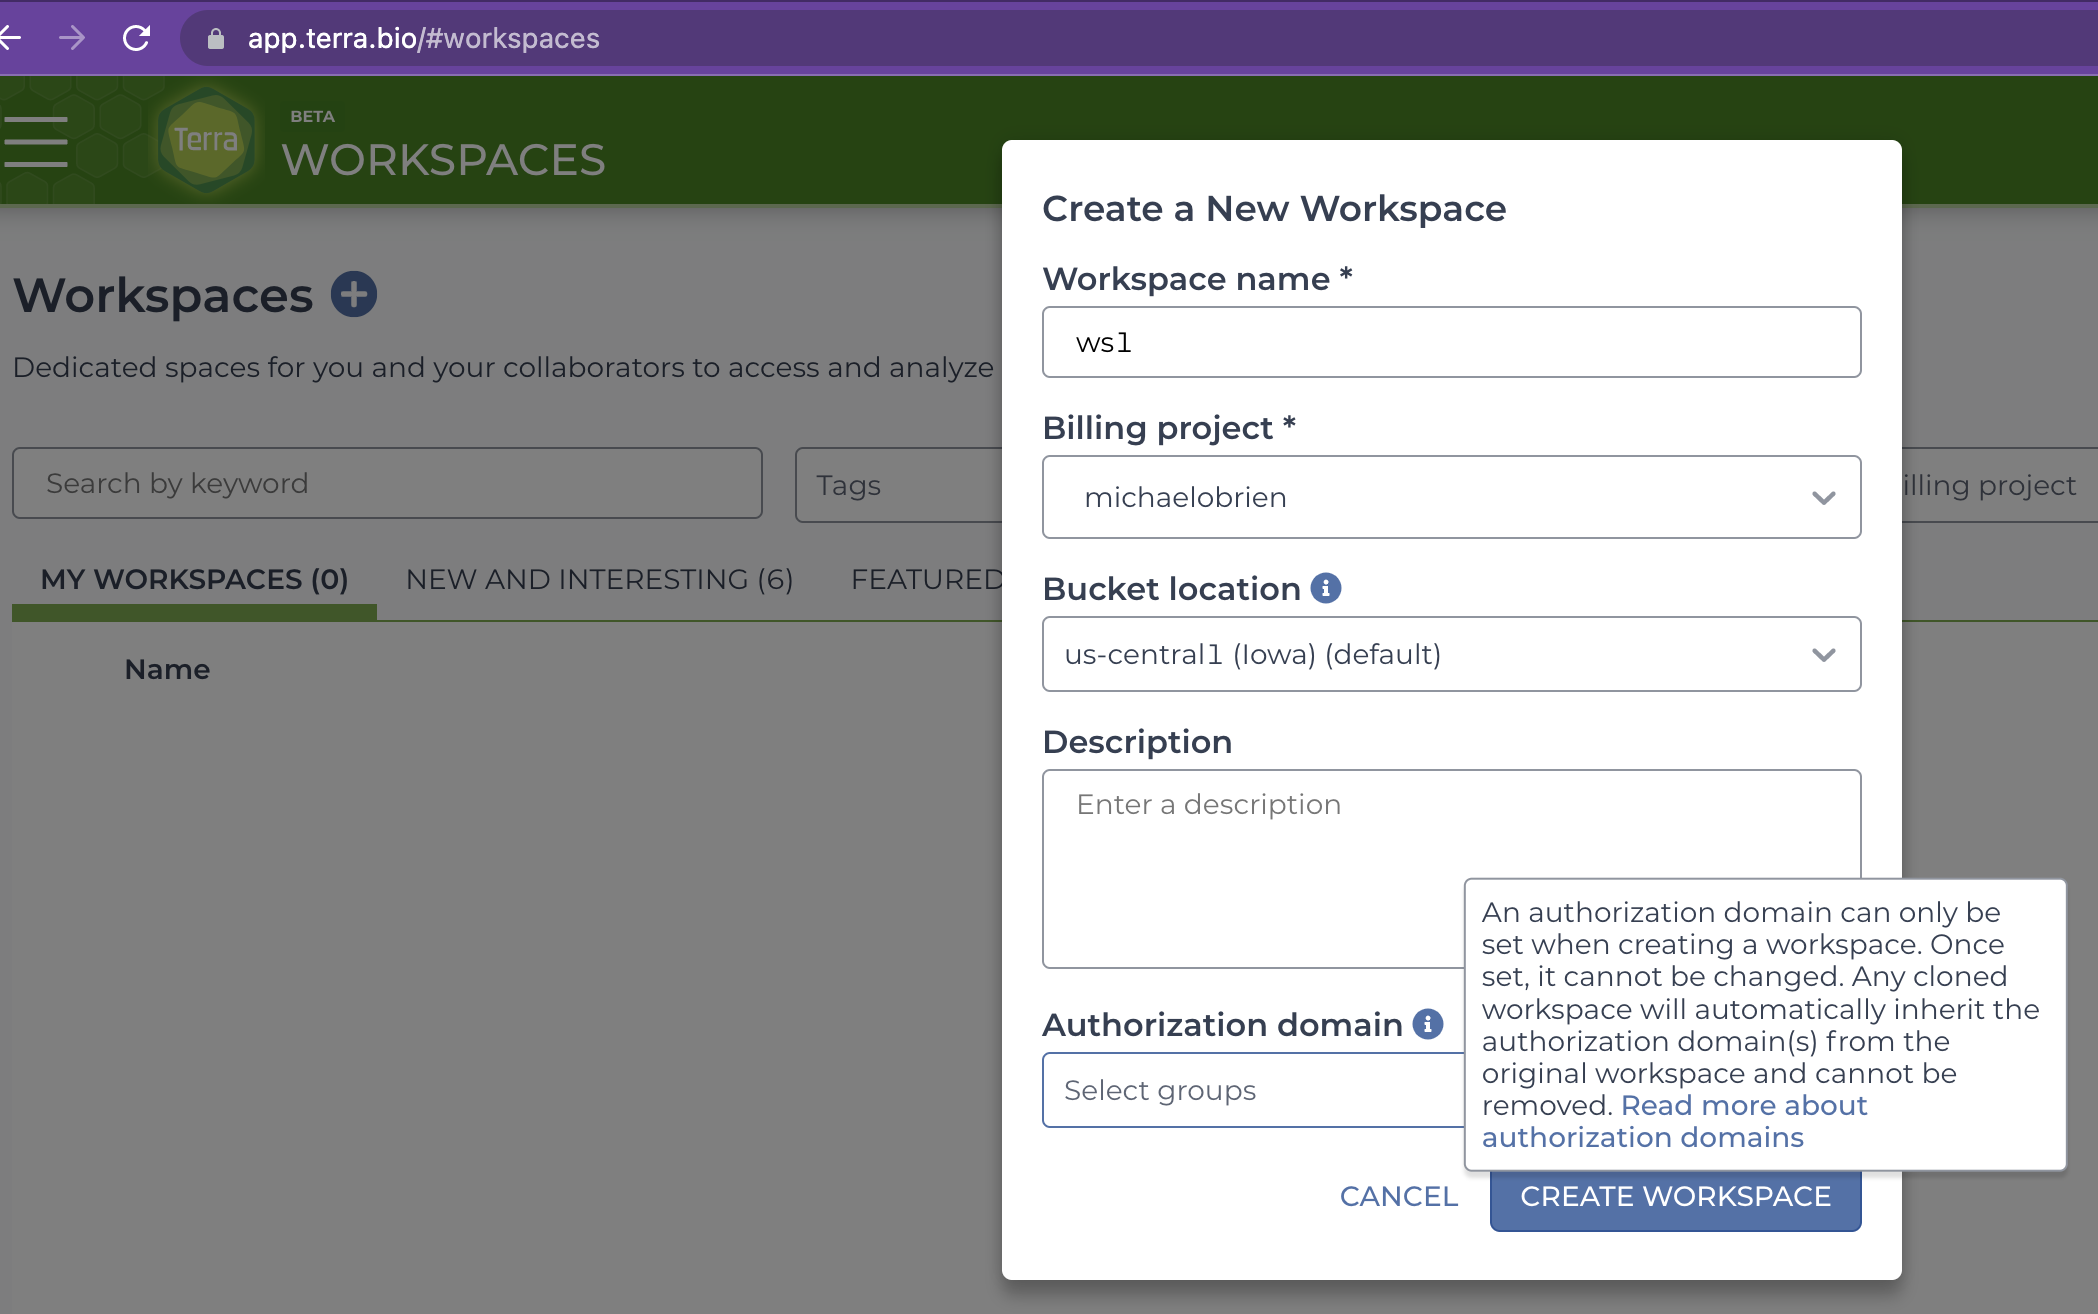Switch to the NEW AND INTERESTING tab

pyautogui.click(x=598, y=579)
